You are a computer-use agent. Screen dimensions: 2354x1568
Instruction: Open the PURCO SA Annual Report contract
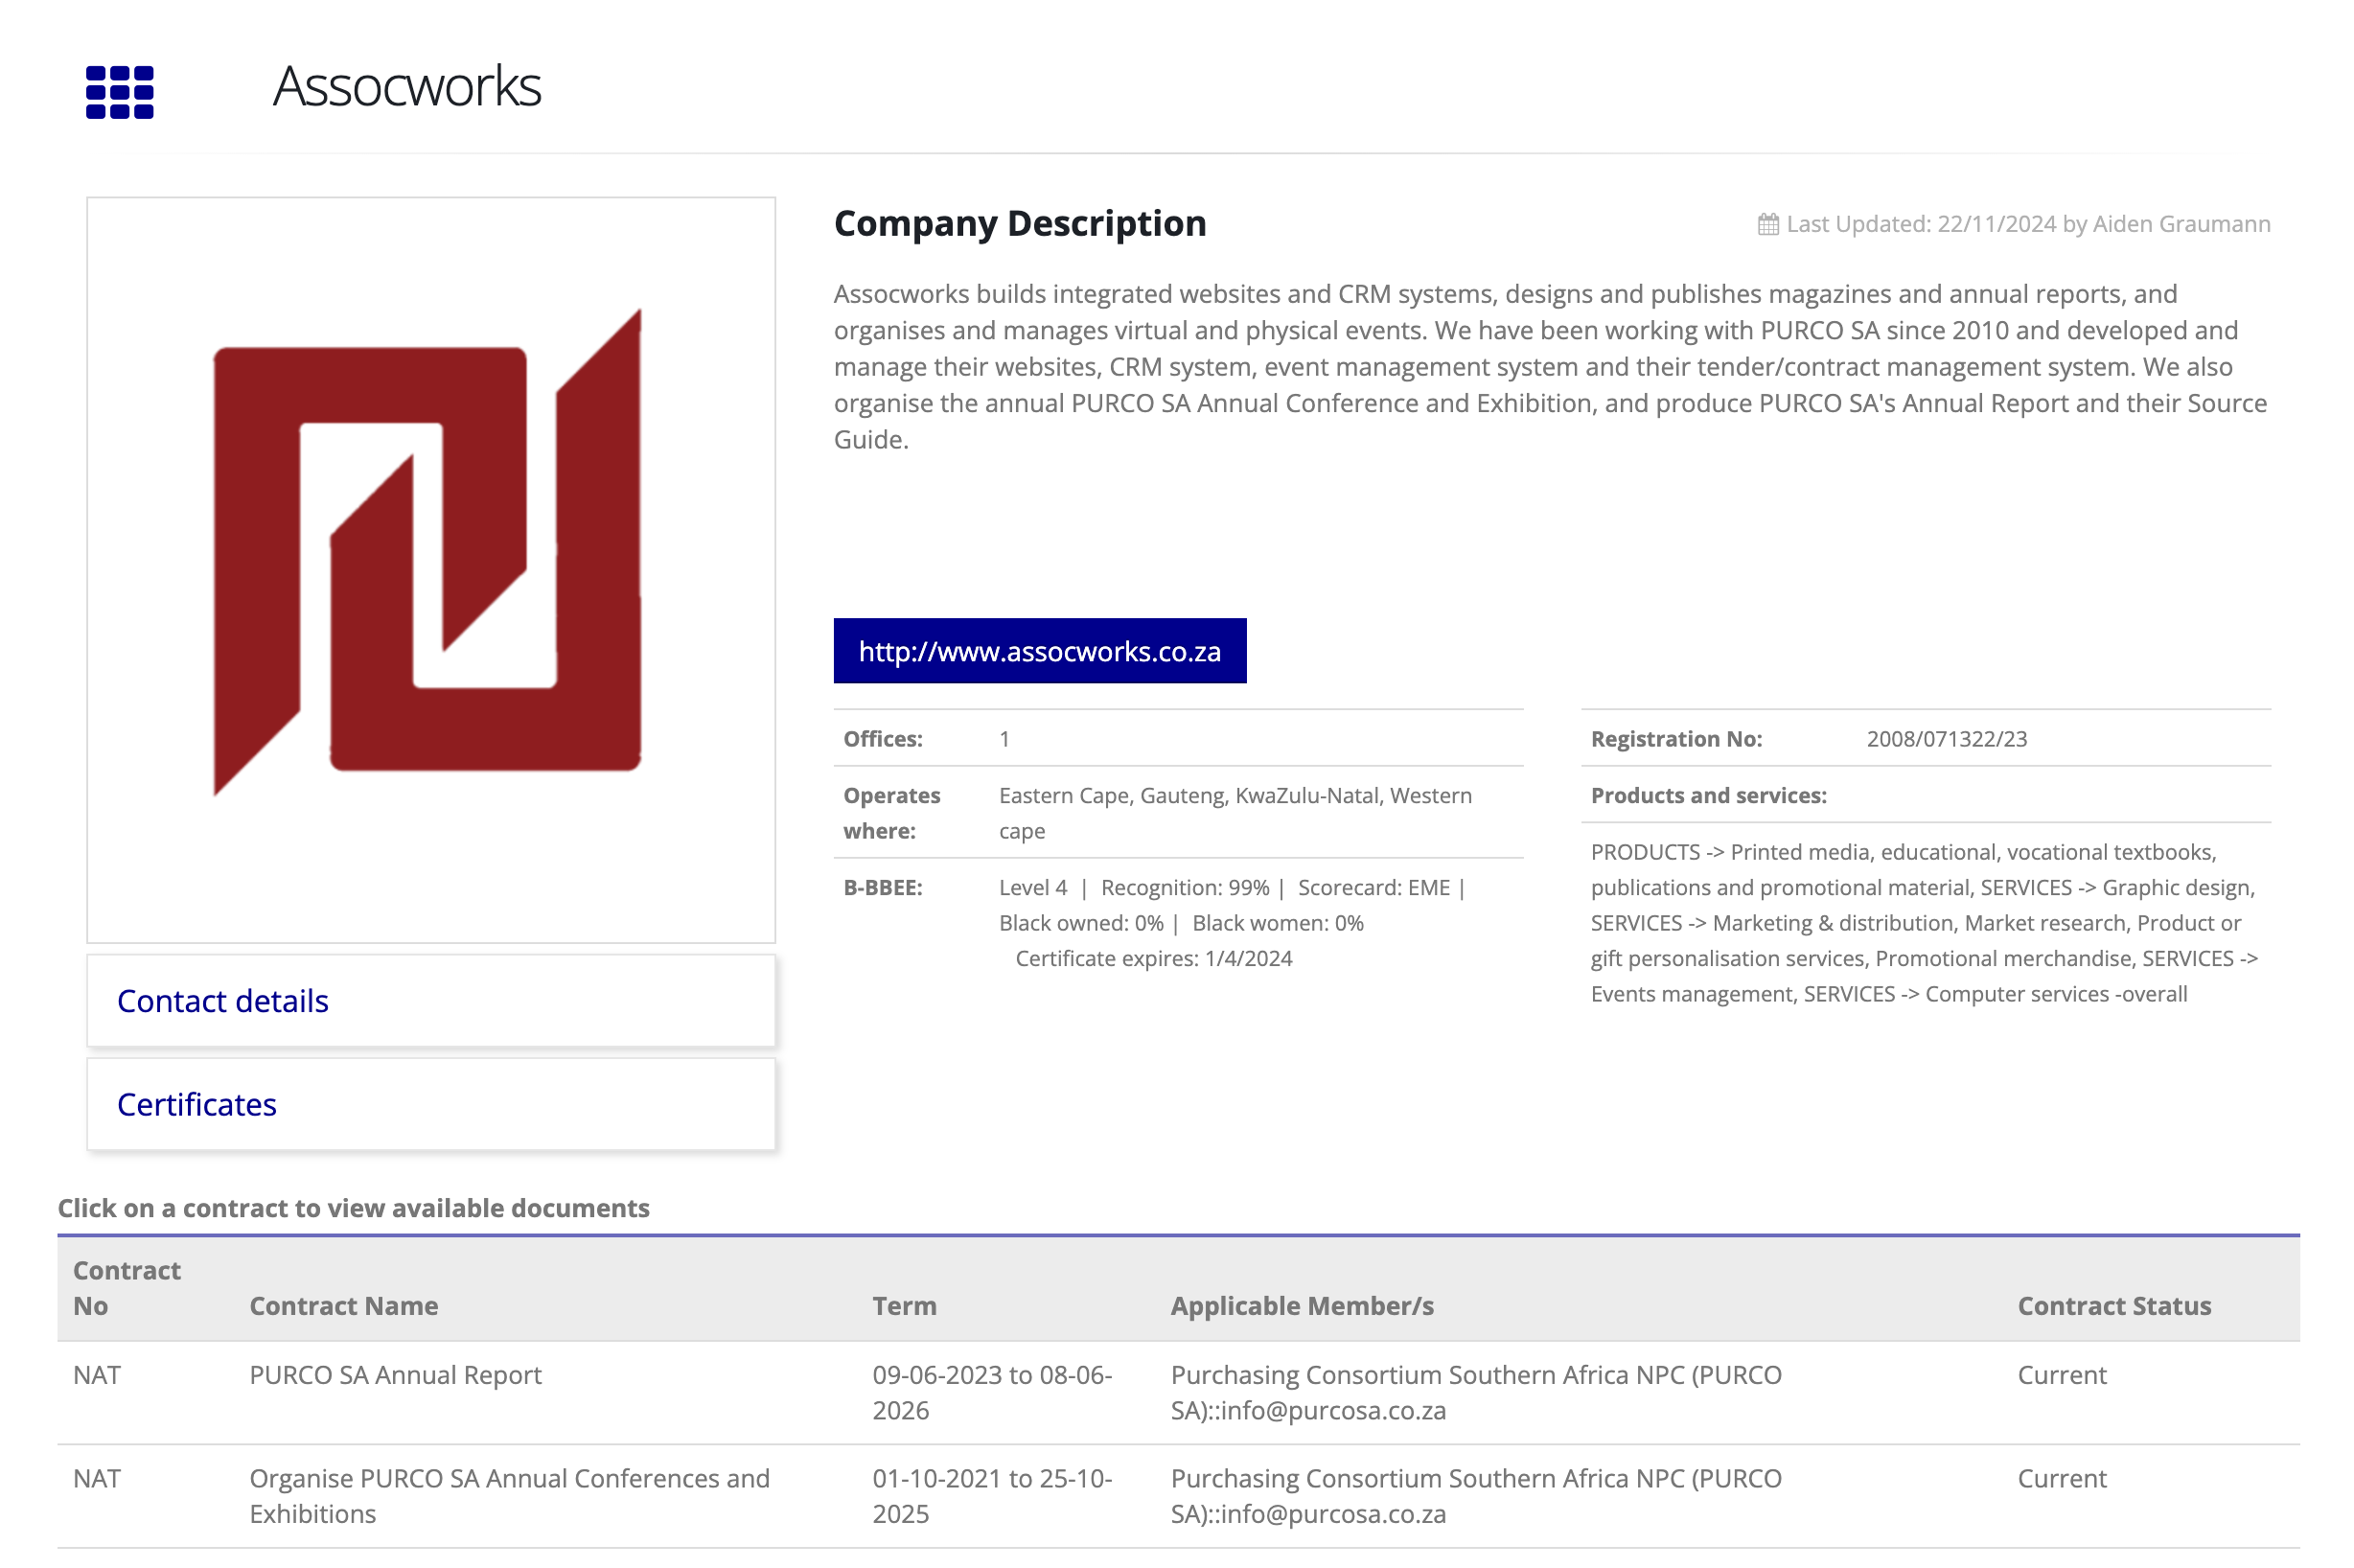pyautogui.click(x=395, y=1375)
